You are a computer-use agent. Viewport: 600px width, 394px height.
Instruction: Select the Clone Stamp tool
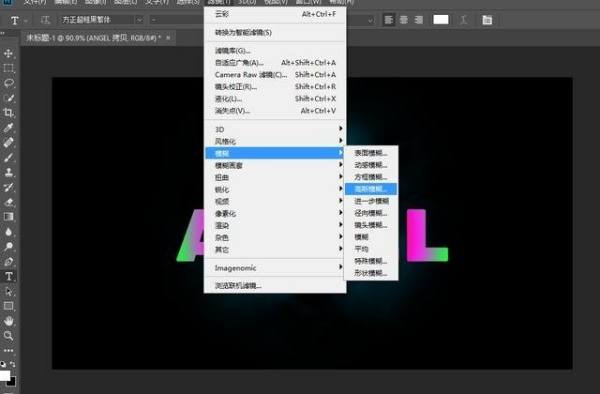pyautogui.click(x=8, y=172)
